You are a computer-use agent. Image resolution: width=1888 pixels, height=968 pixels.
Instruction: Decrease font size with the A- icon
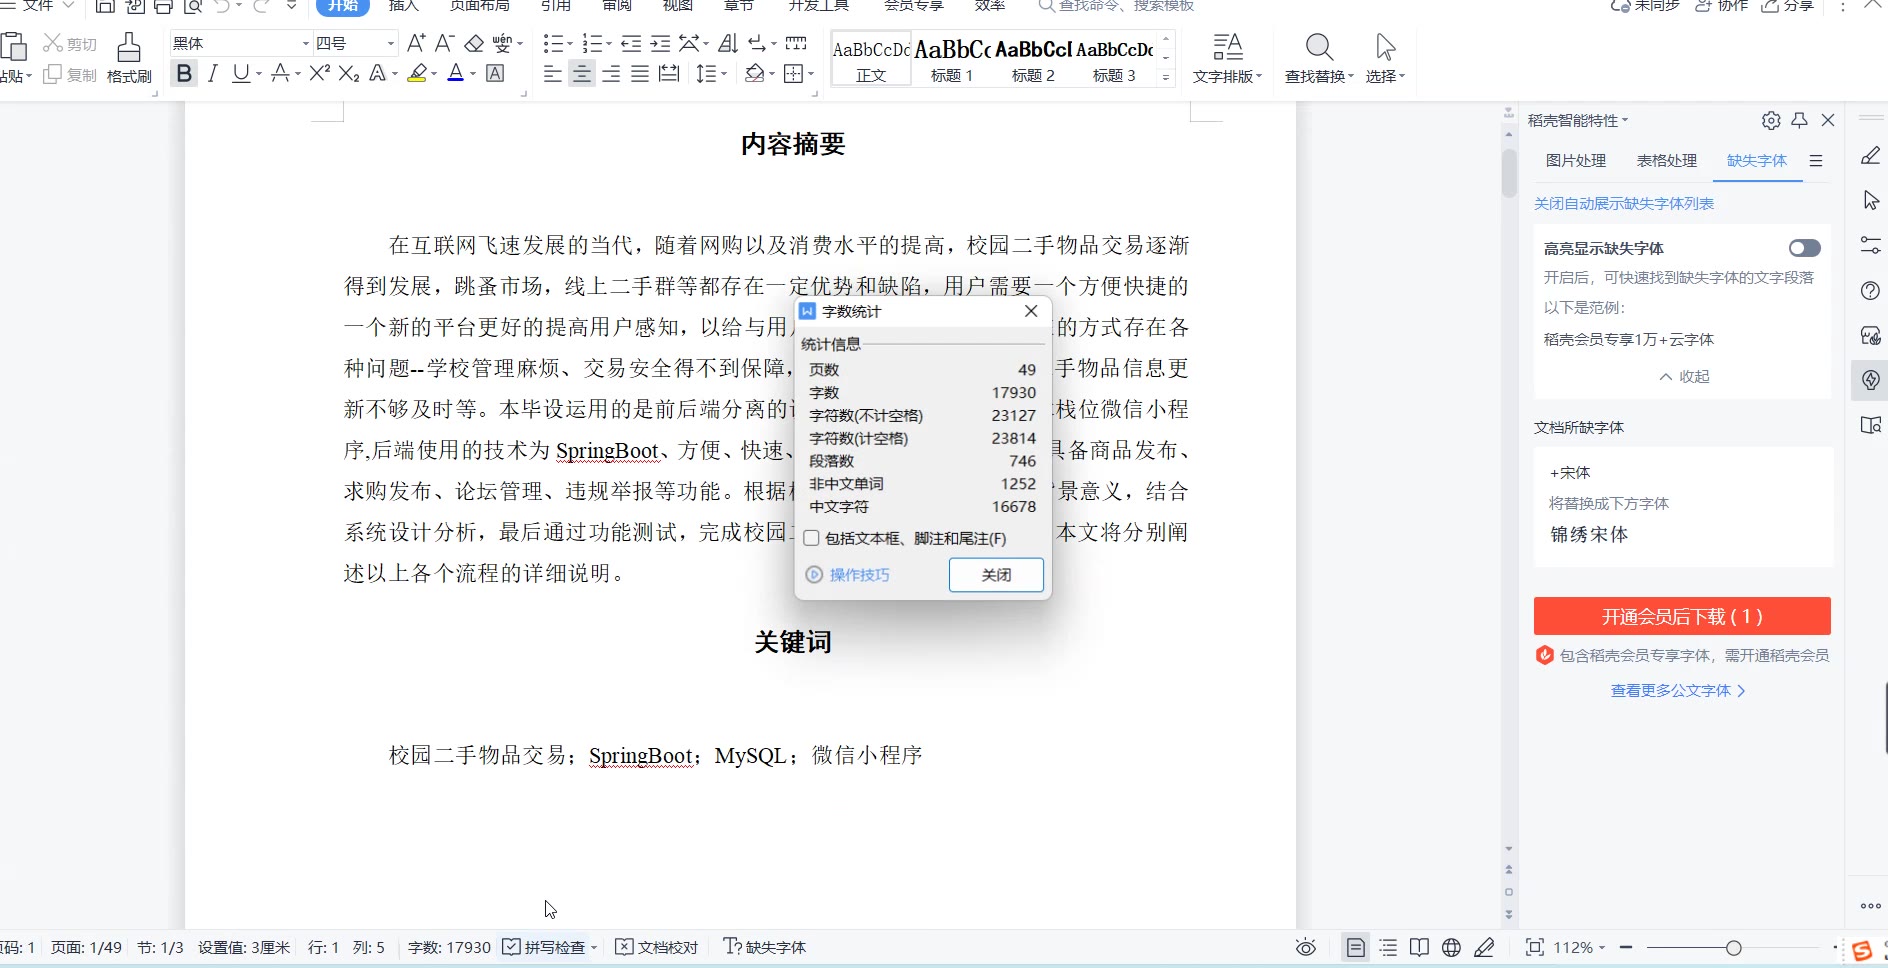coord(445,43)
